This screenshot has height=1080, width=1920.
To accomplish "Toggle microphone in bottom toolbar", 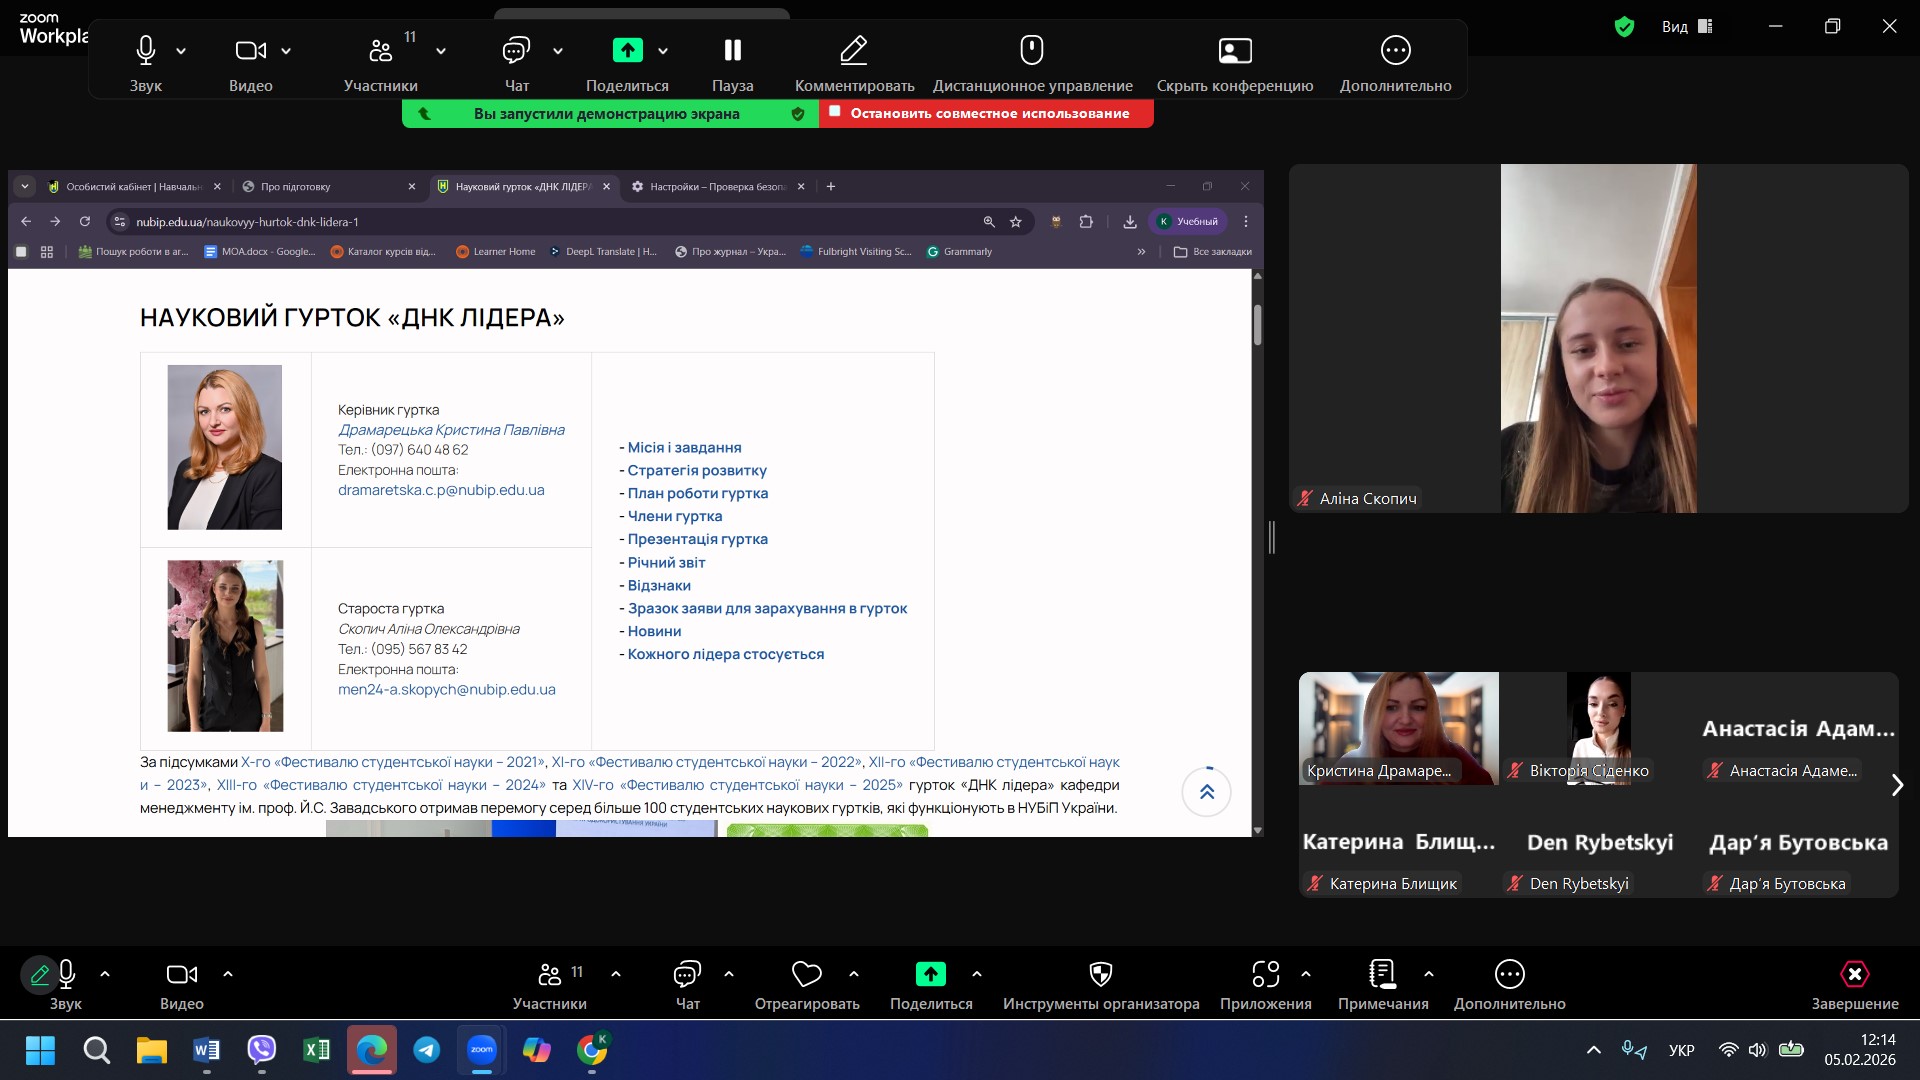I will click(x=67, y=974).
